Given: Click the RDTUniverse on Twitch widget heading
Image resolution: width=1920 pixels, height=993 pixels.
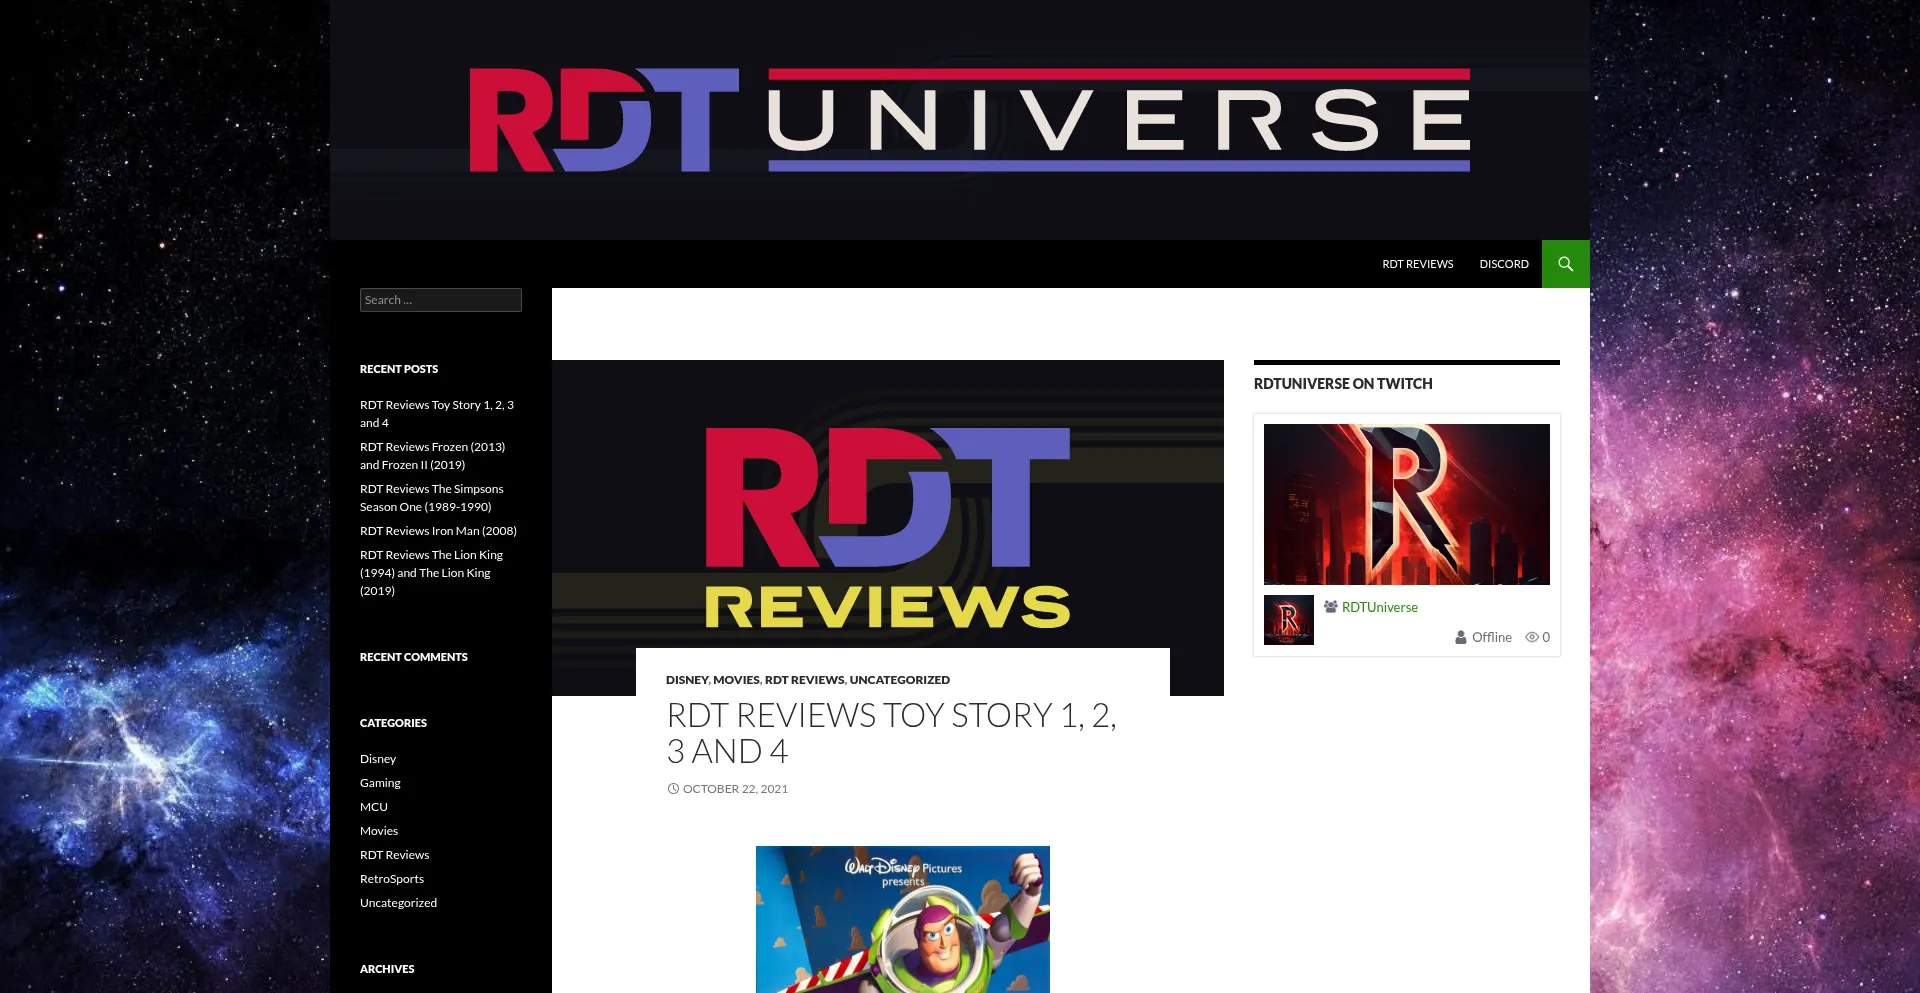Looking at the screenshot, I should coord(1343,384).
